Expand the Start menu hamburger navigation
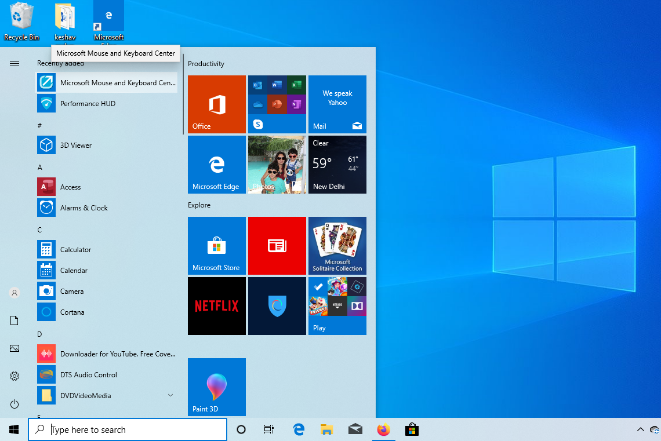The height and width of the screenshot is (441, 661). (x=14, y=63)
